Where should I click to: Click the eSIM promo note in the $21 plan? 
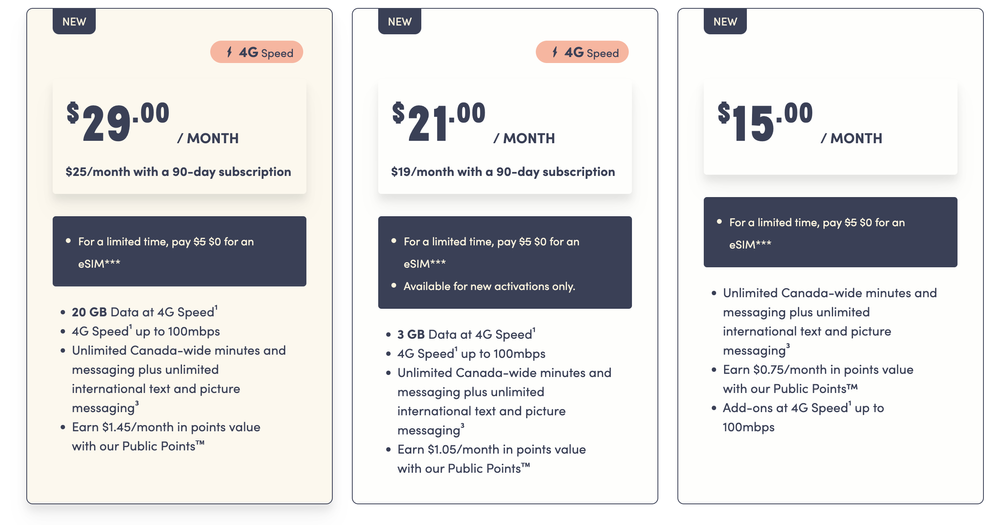pyautogui.click(x=490, y=251)
